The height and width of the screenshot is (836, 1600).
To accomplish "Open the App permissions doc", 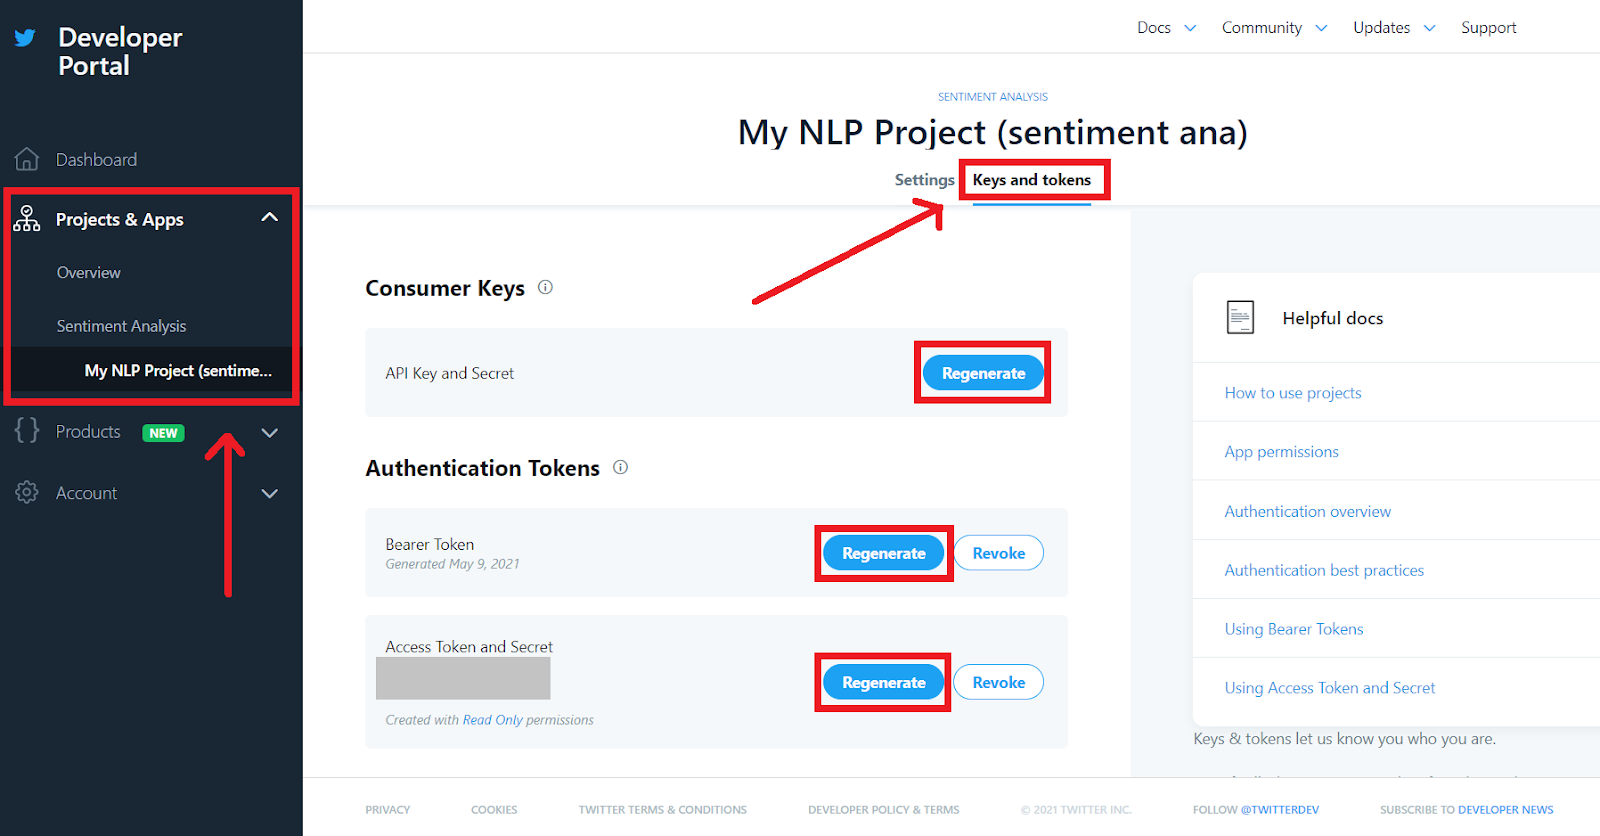I will pos(1282,452).
